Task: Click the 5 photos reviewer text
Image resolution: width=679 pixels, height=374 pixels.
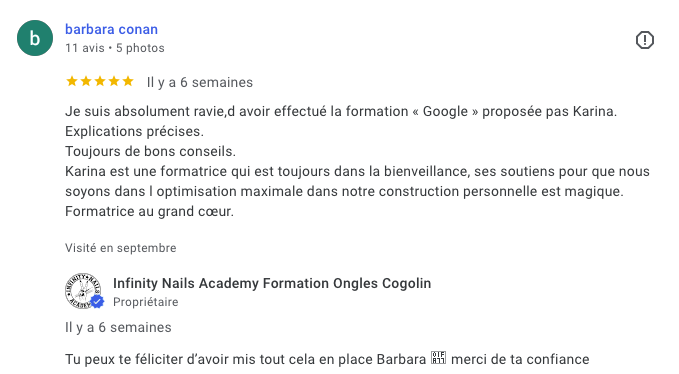Action: [140, 48]
